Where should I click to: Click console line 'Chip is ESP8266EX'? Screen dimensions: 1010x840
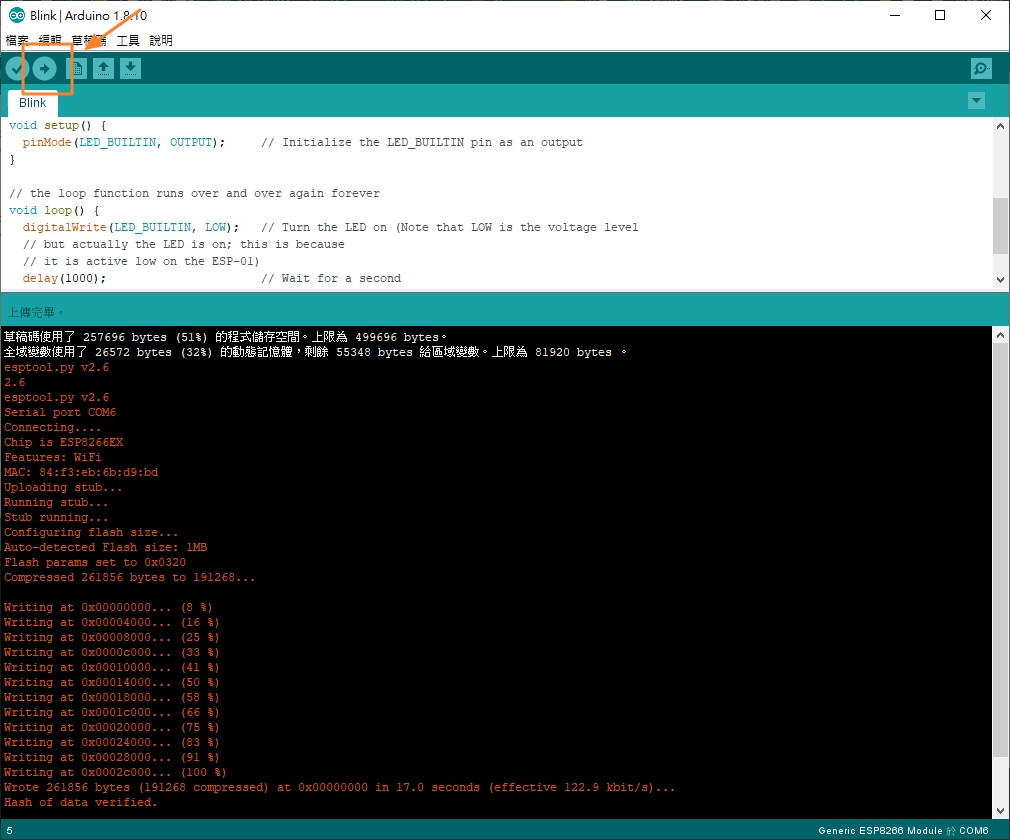(x=63, y=443)
